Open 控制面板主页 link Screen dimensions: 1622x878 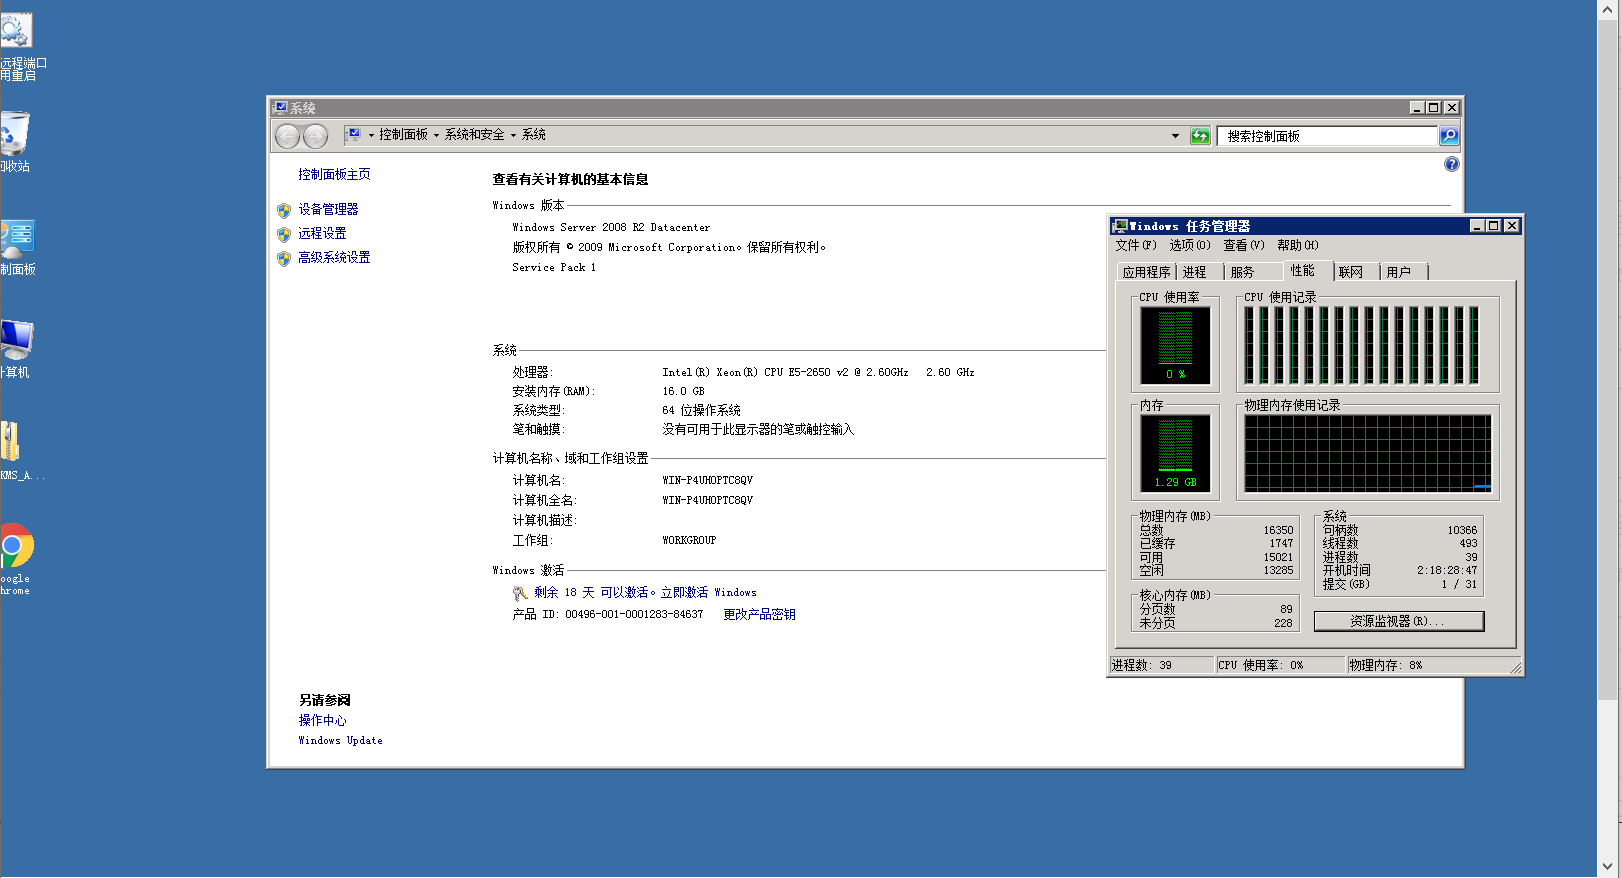334,174
